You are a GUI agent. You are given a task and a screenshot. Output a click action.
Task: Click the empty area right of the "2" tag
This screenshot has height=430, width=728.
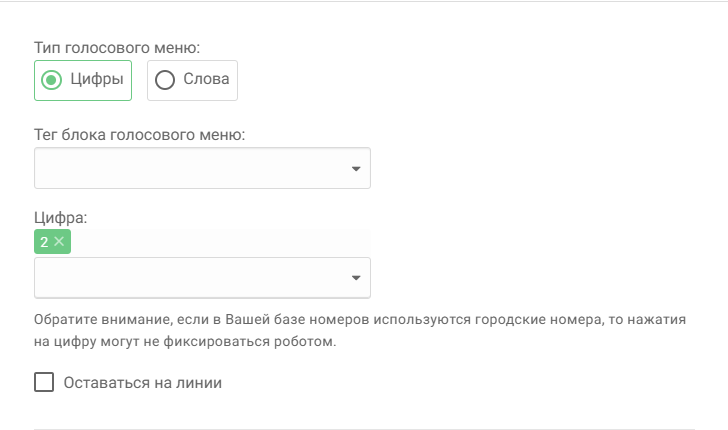[x=220, y=241]
